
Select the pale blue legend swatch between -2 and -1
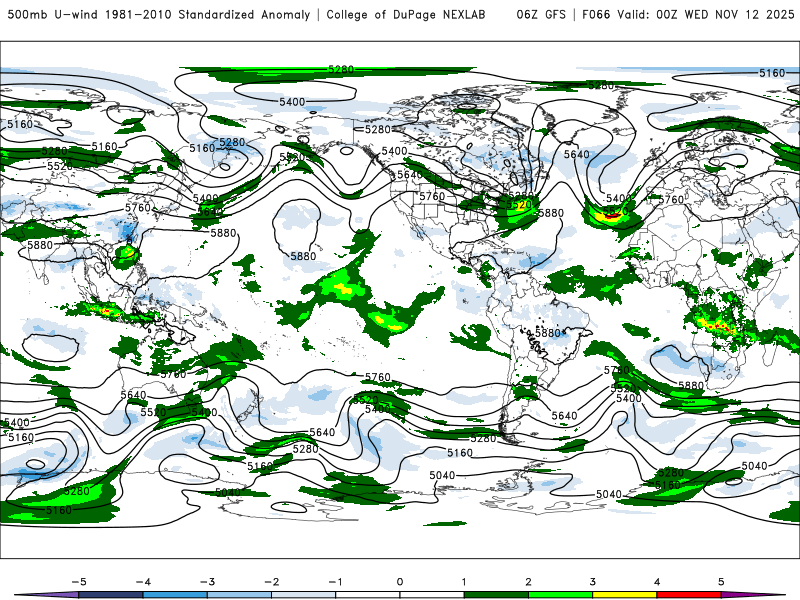pos(304,595)
